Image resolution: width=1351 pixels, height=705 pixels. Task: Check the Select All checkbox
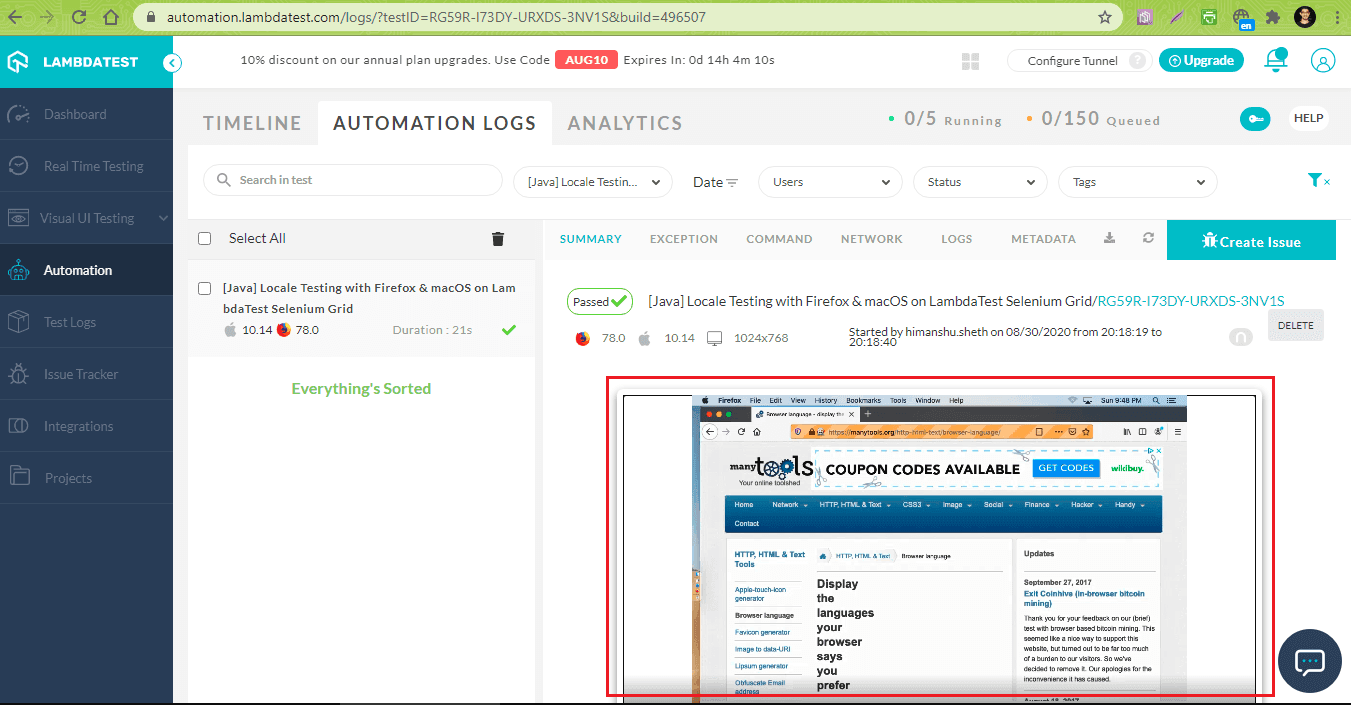coord(204,239)
